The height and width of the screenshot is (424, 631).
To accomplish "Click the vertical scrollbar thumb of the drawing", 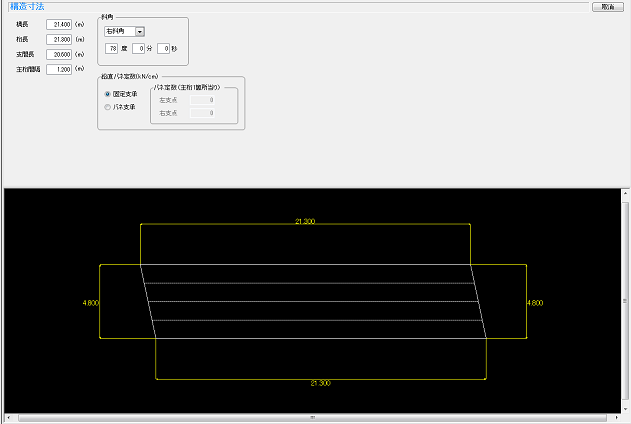I will pos(625,301).
